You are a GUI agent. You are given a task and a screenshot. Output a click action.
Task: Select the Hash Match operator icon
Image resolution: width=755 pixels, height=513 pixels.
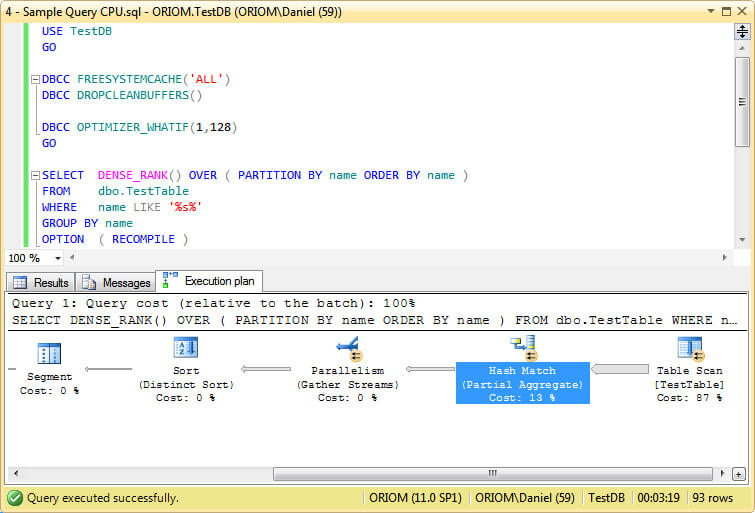point(523,348)
